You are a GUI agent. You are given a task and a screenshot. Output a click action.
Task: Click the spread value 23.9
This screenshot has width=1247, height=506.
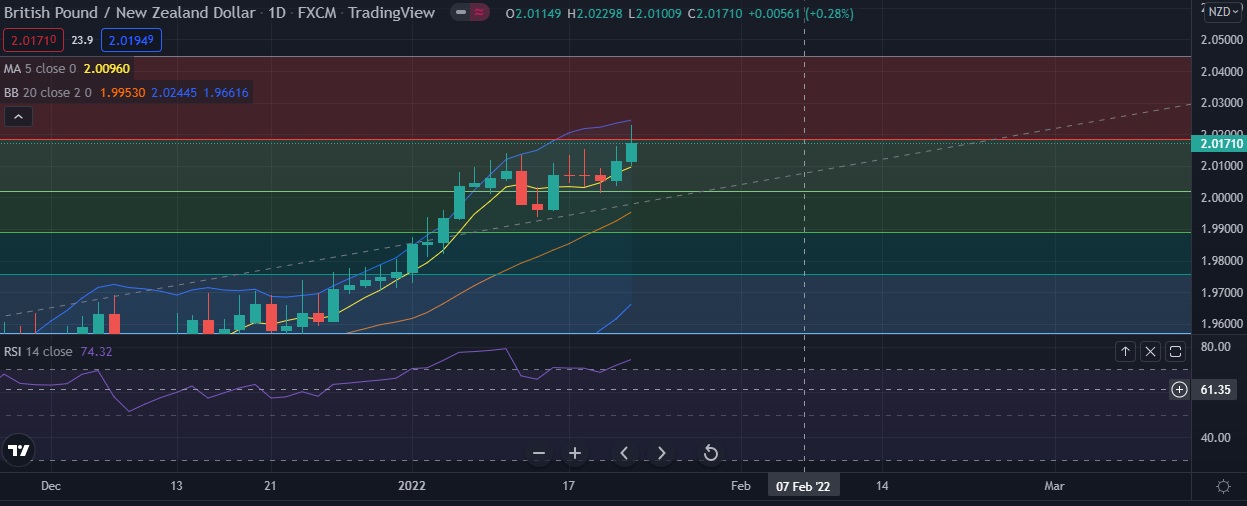(83, 40)
